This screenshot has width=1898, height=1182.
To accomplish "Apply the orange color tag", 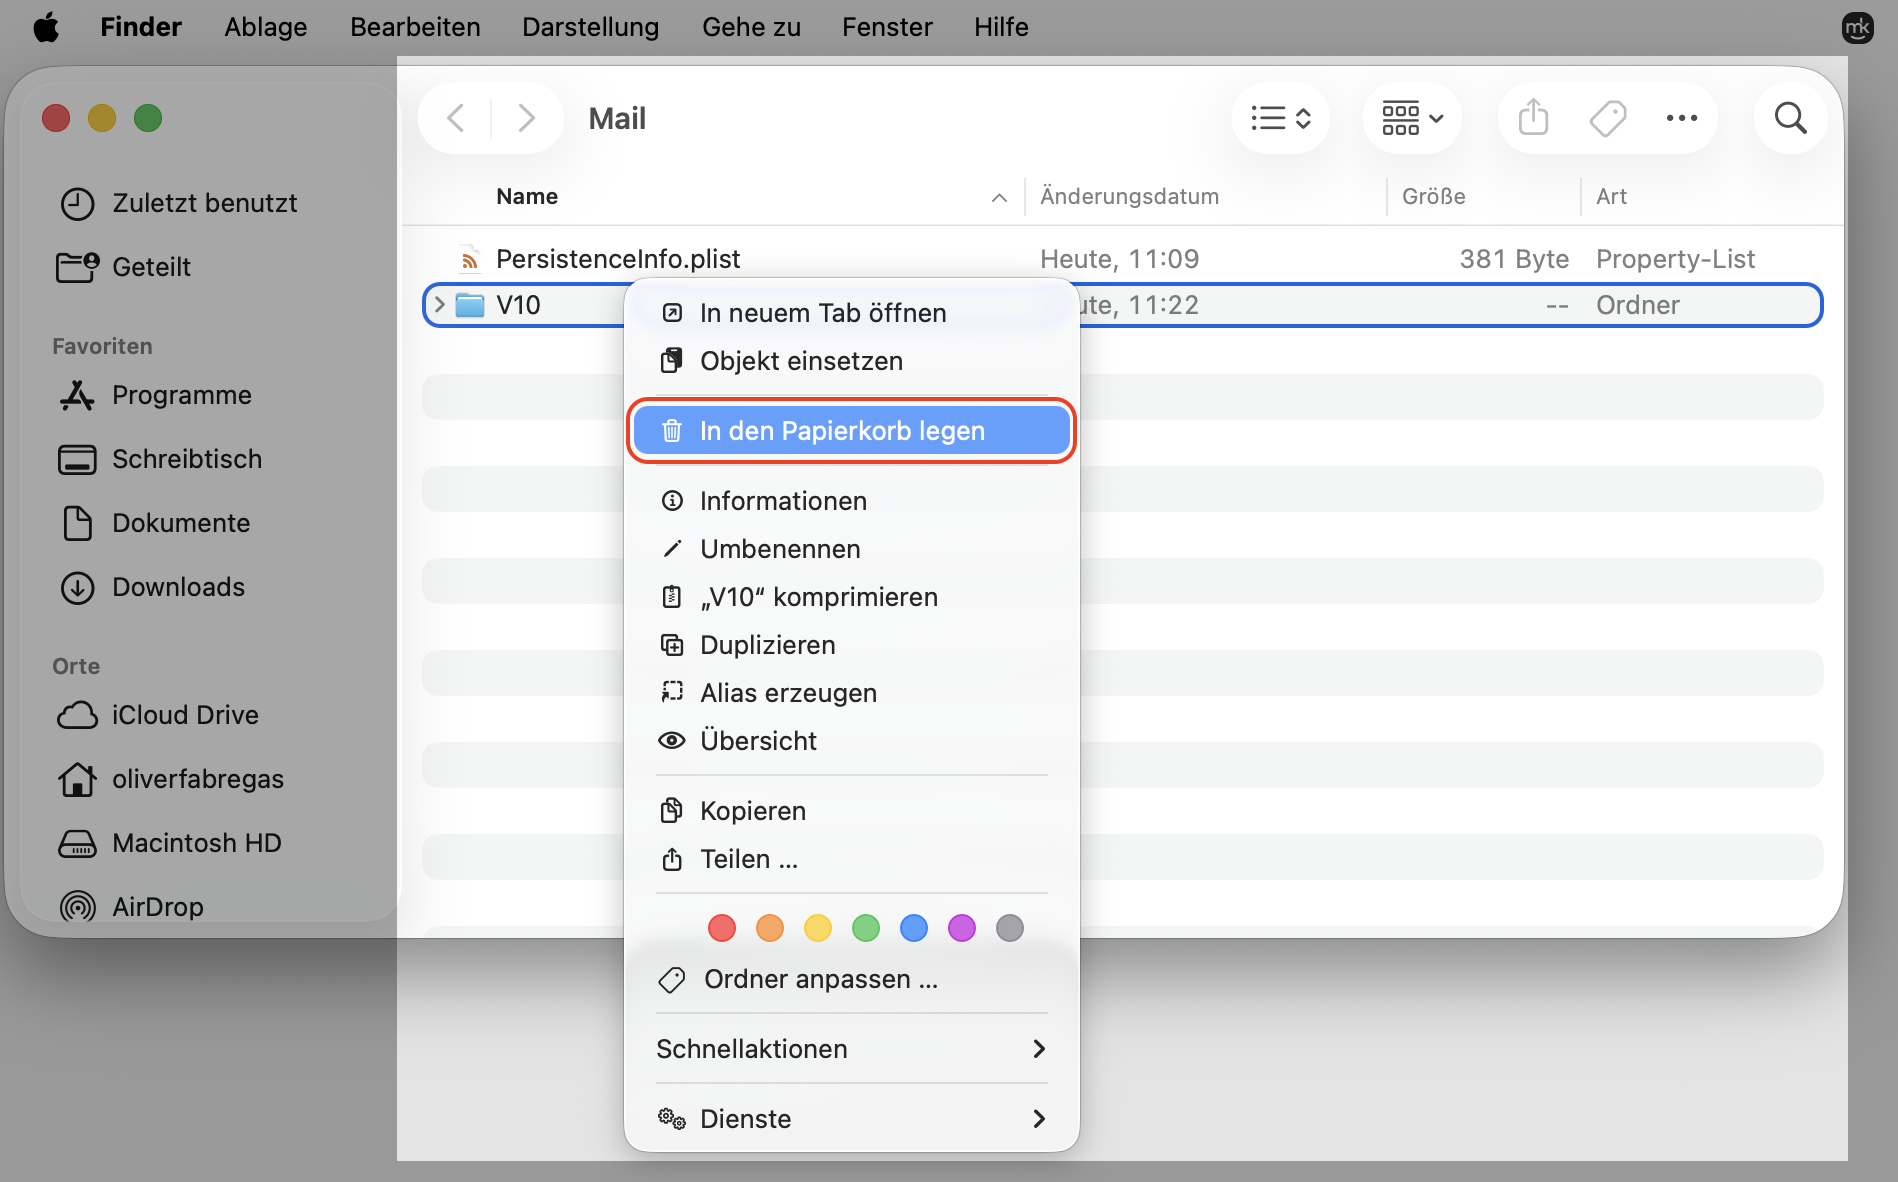I will (x=770, y=928).
